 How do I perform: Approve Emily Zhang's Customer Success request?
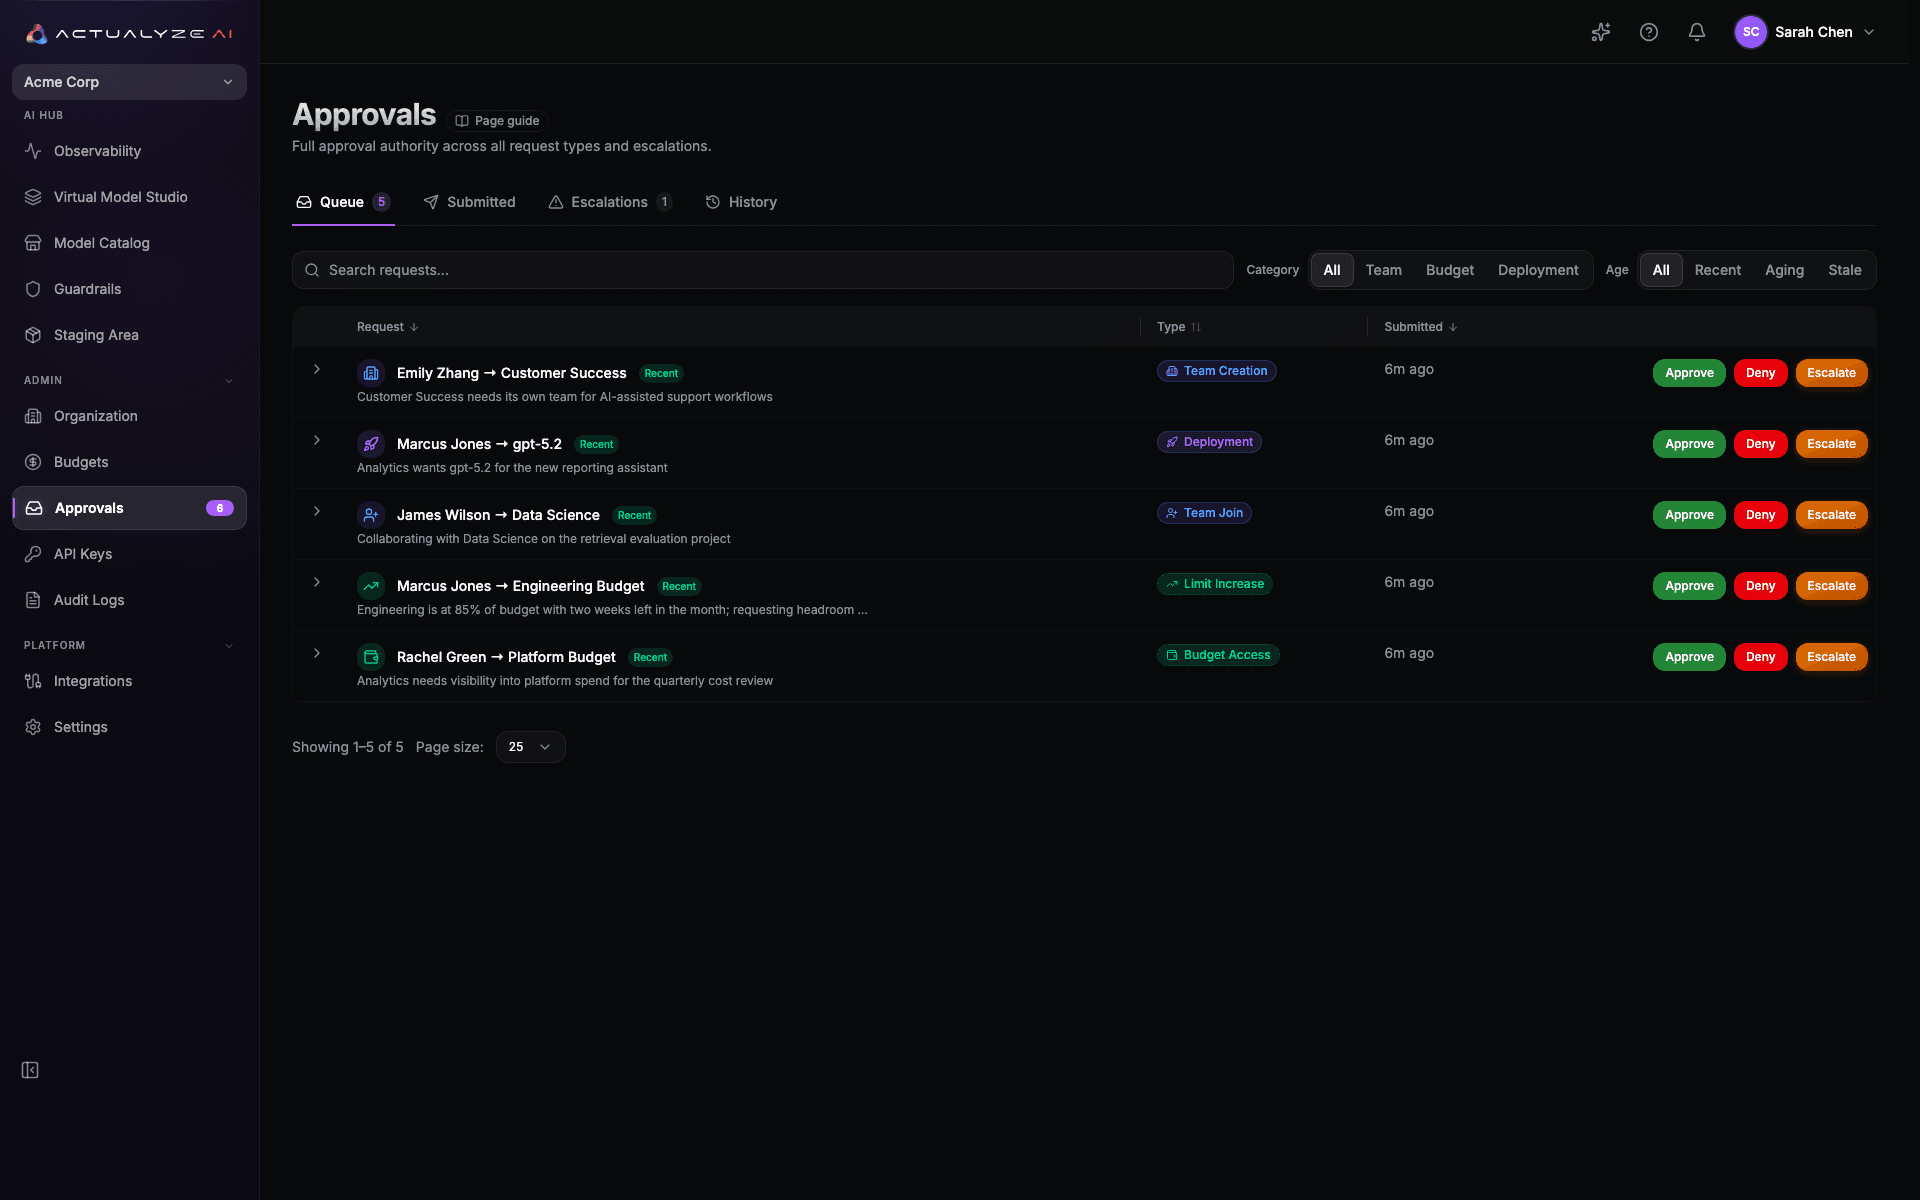pos(1689,373)
